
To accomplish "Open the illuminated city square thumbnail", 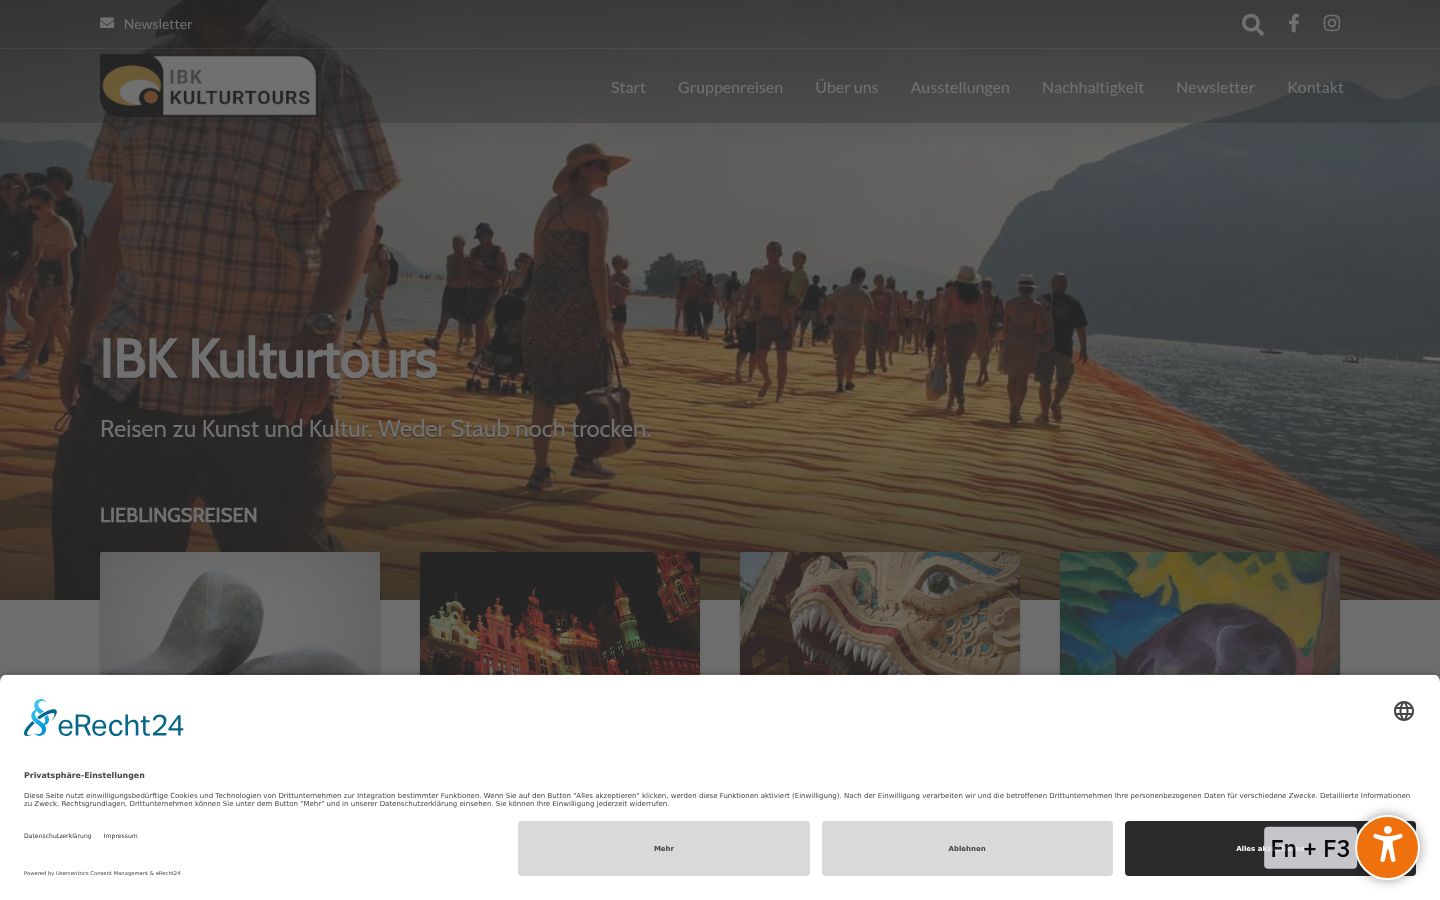I will [x=560, y=613].
